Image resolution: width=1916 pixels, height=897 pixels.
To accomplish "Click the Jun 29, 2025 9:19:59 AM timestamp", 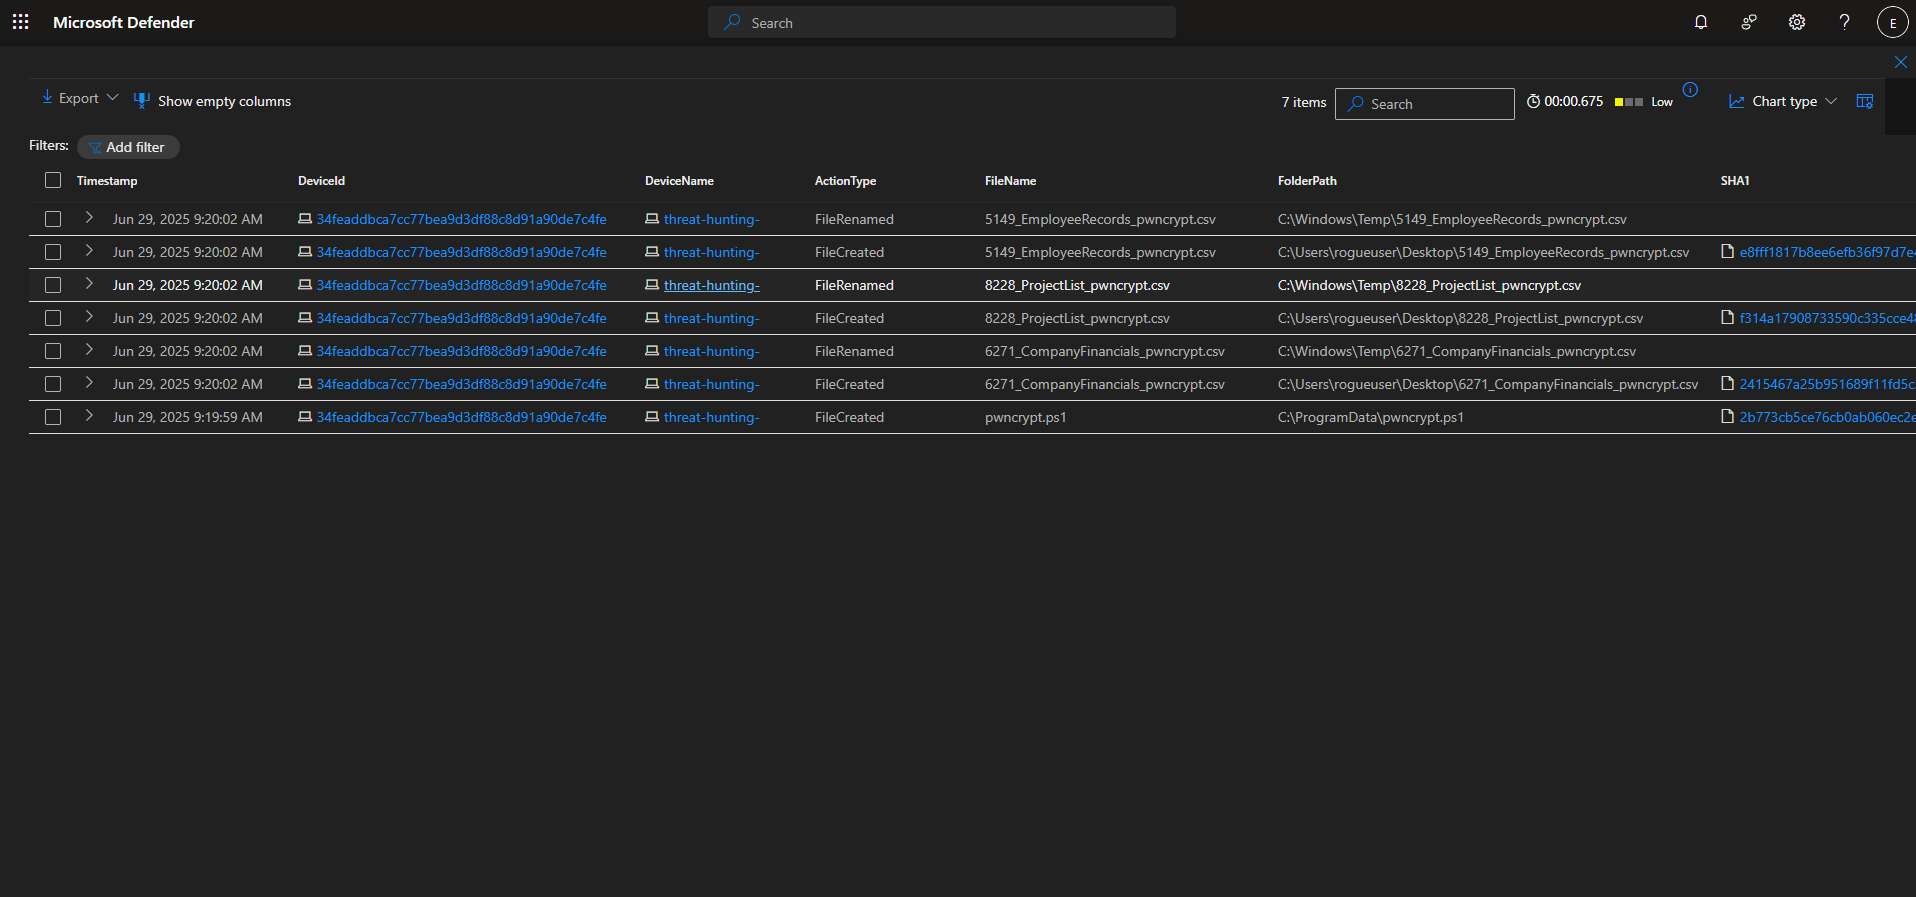I will (x=188, y=417).
